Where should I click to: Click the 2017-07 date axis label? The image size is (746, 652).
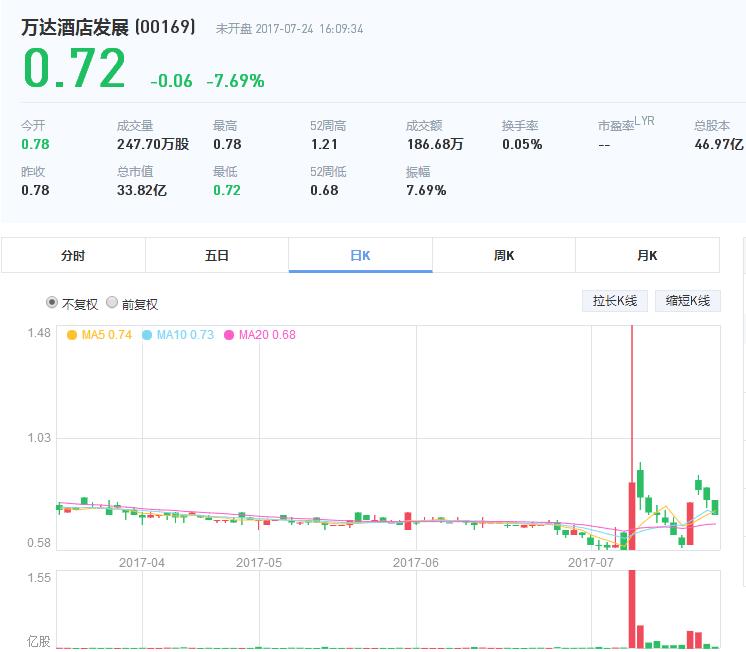(x=590, y=562)
